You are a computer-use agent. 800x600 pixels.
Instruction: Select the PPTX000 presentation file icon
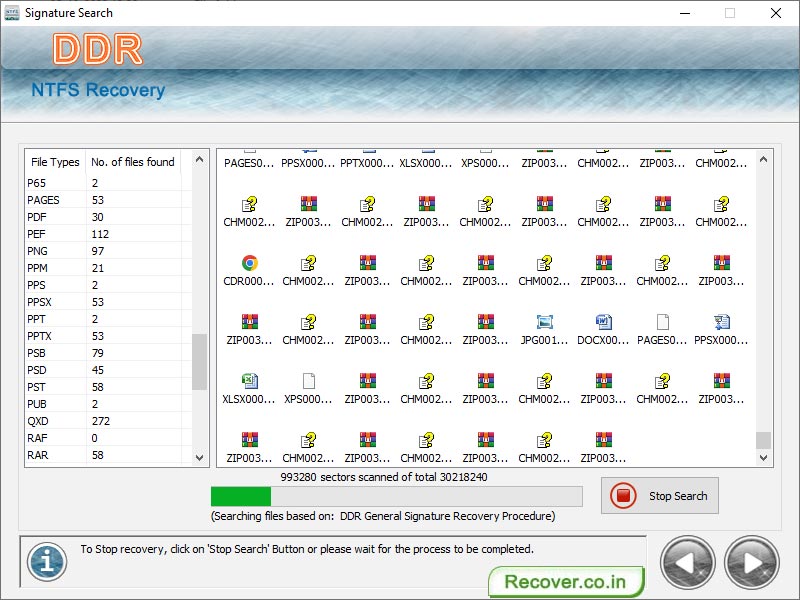pos(368,160)
